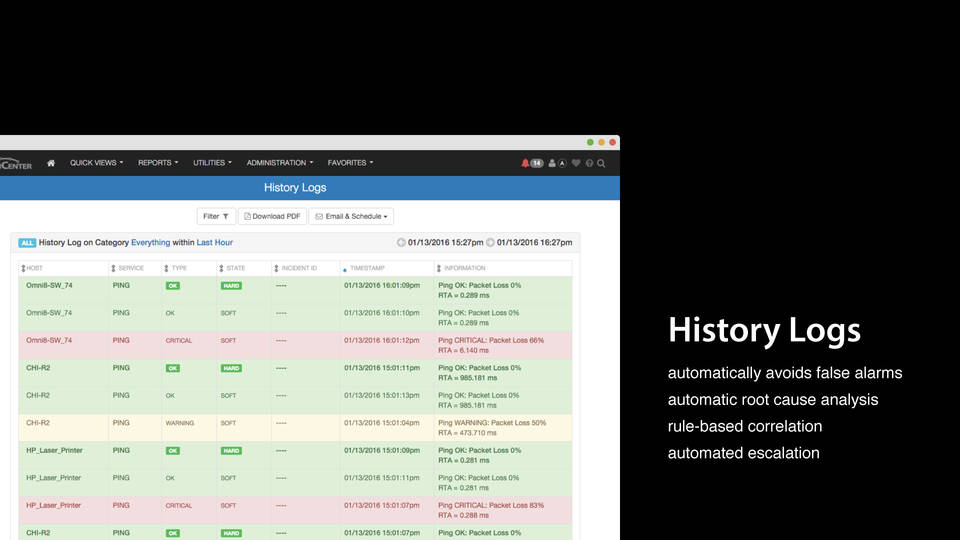960x540 pixels.
Task: Click the Download PDF button
Action: (272, 216)
